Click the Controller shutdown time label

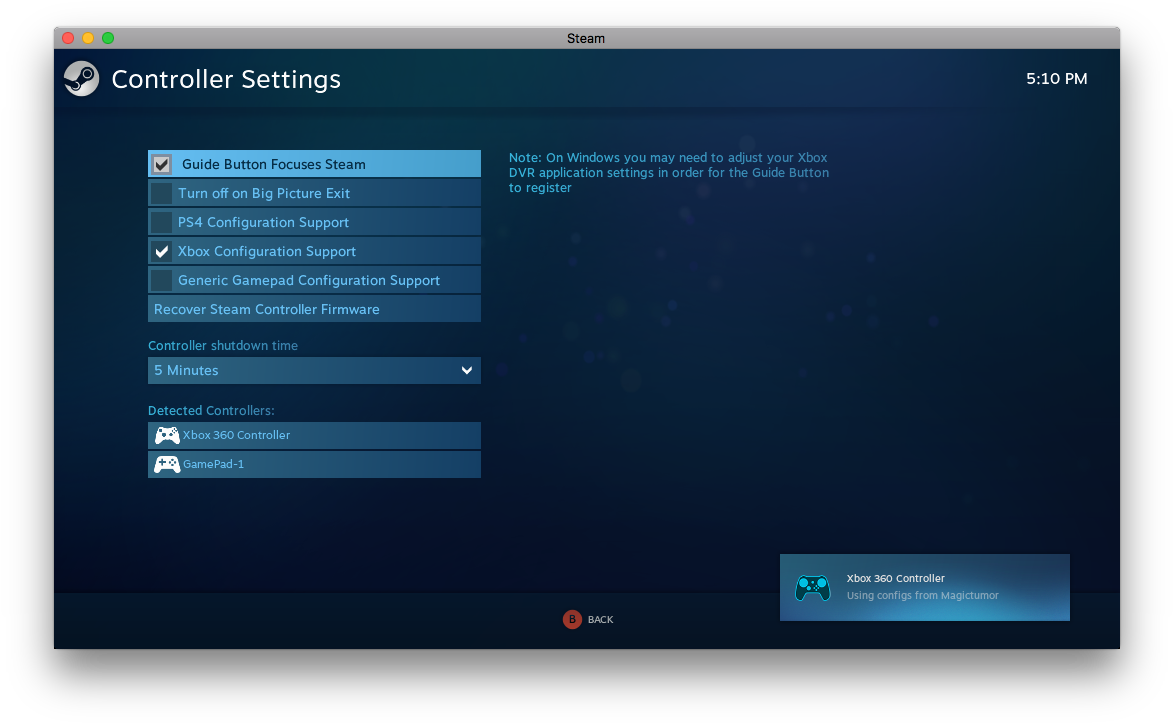click(223, 345)
